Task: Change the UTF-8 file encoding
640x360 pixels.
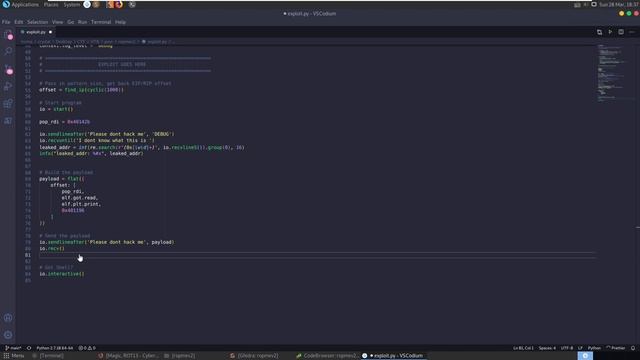Action: 567,348
